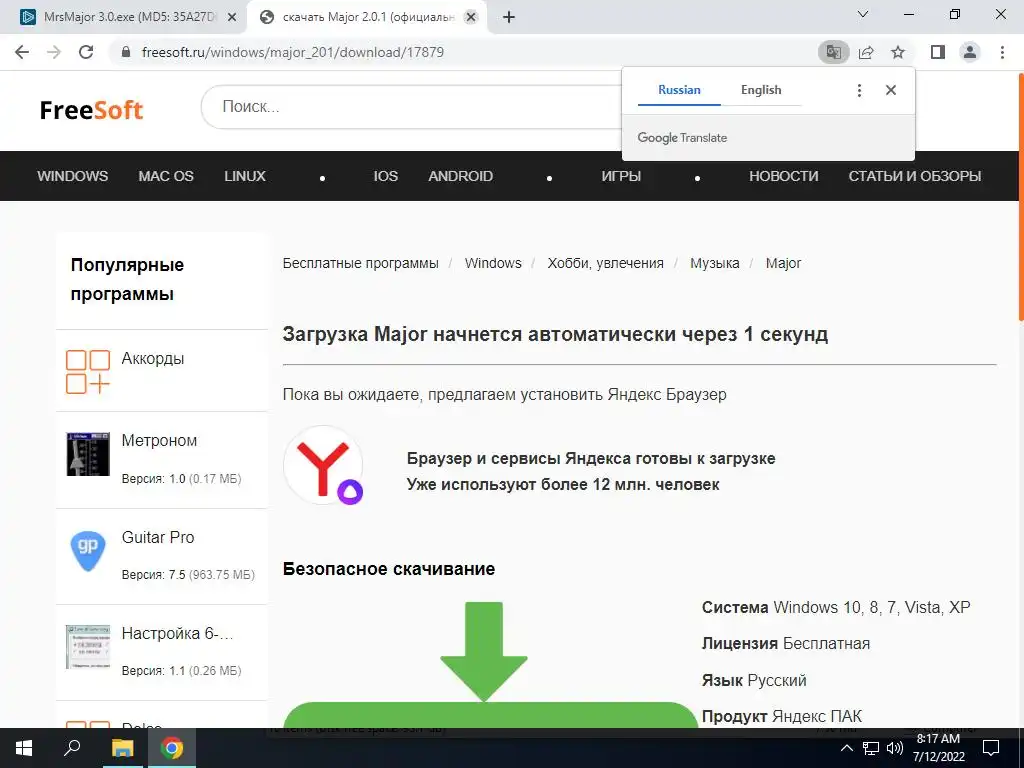Open the Windows Start menu
Screen dimensions: 1024x768
[x=24, y=748]
